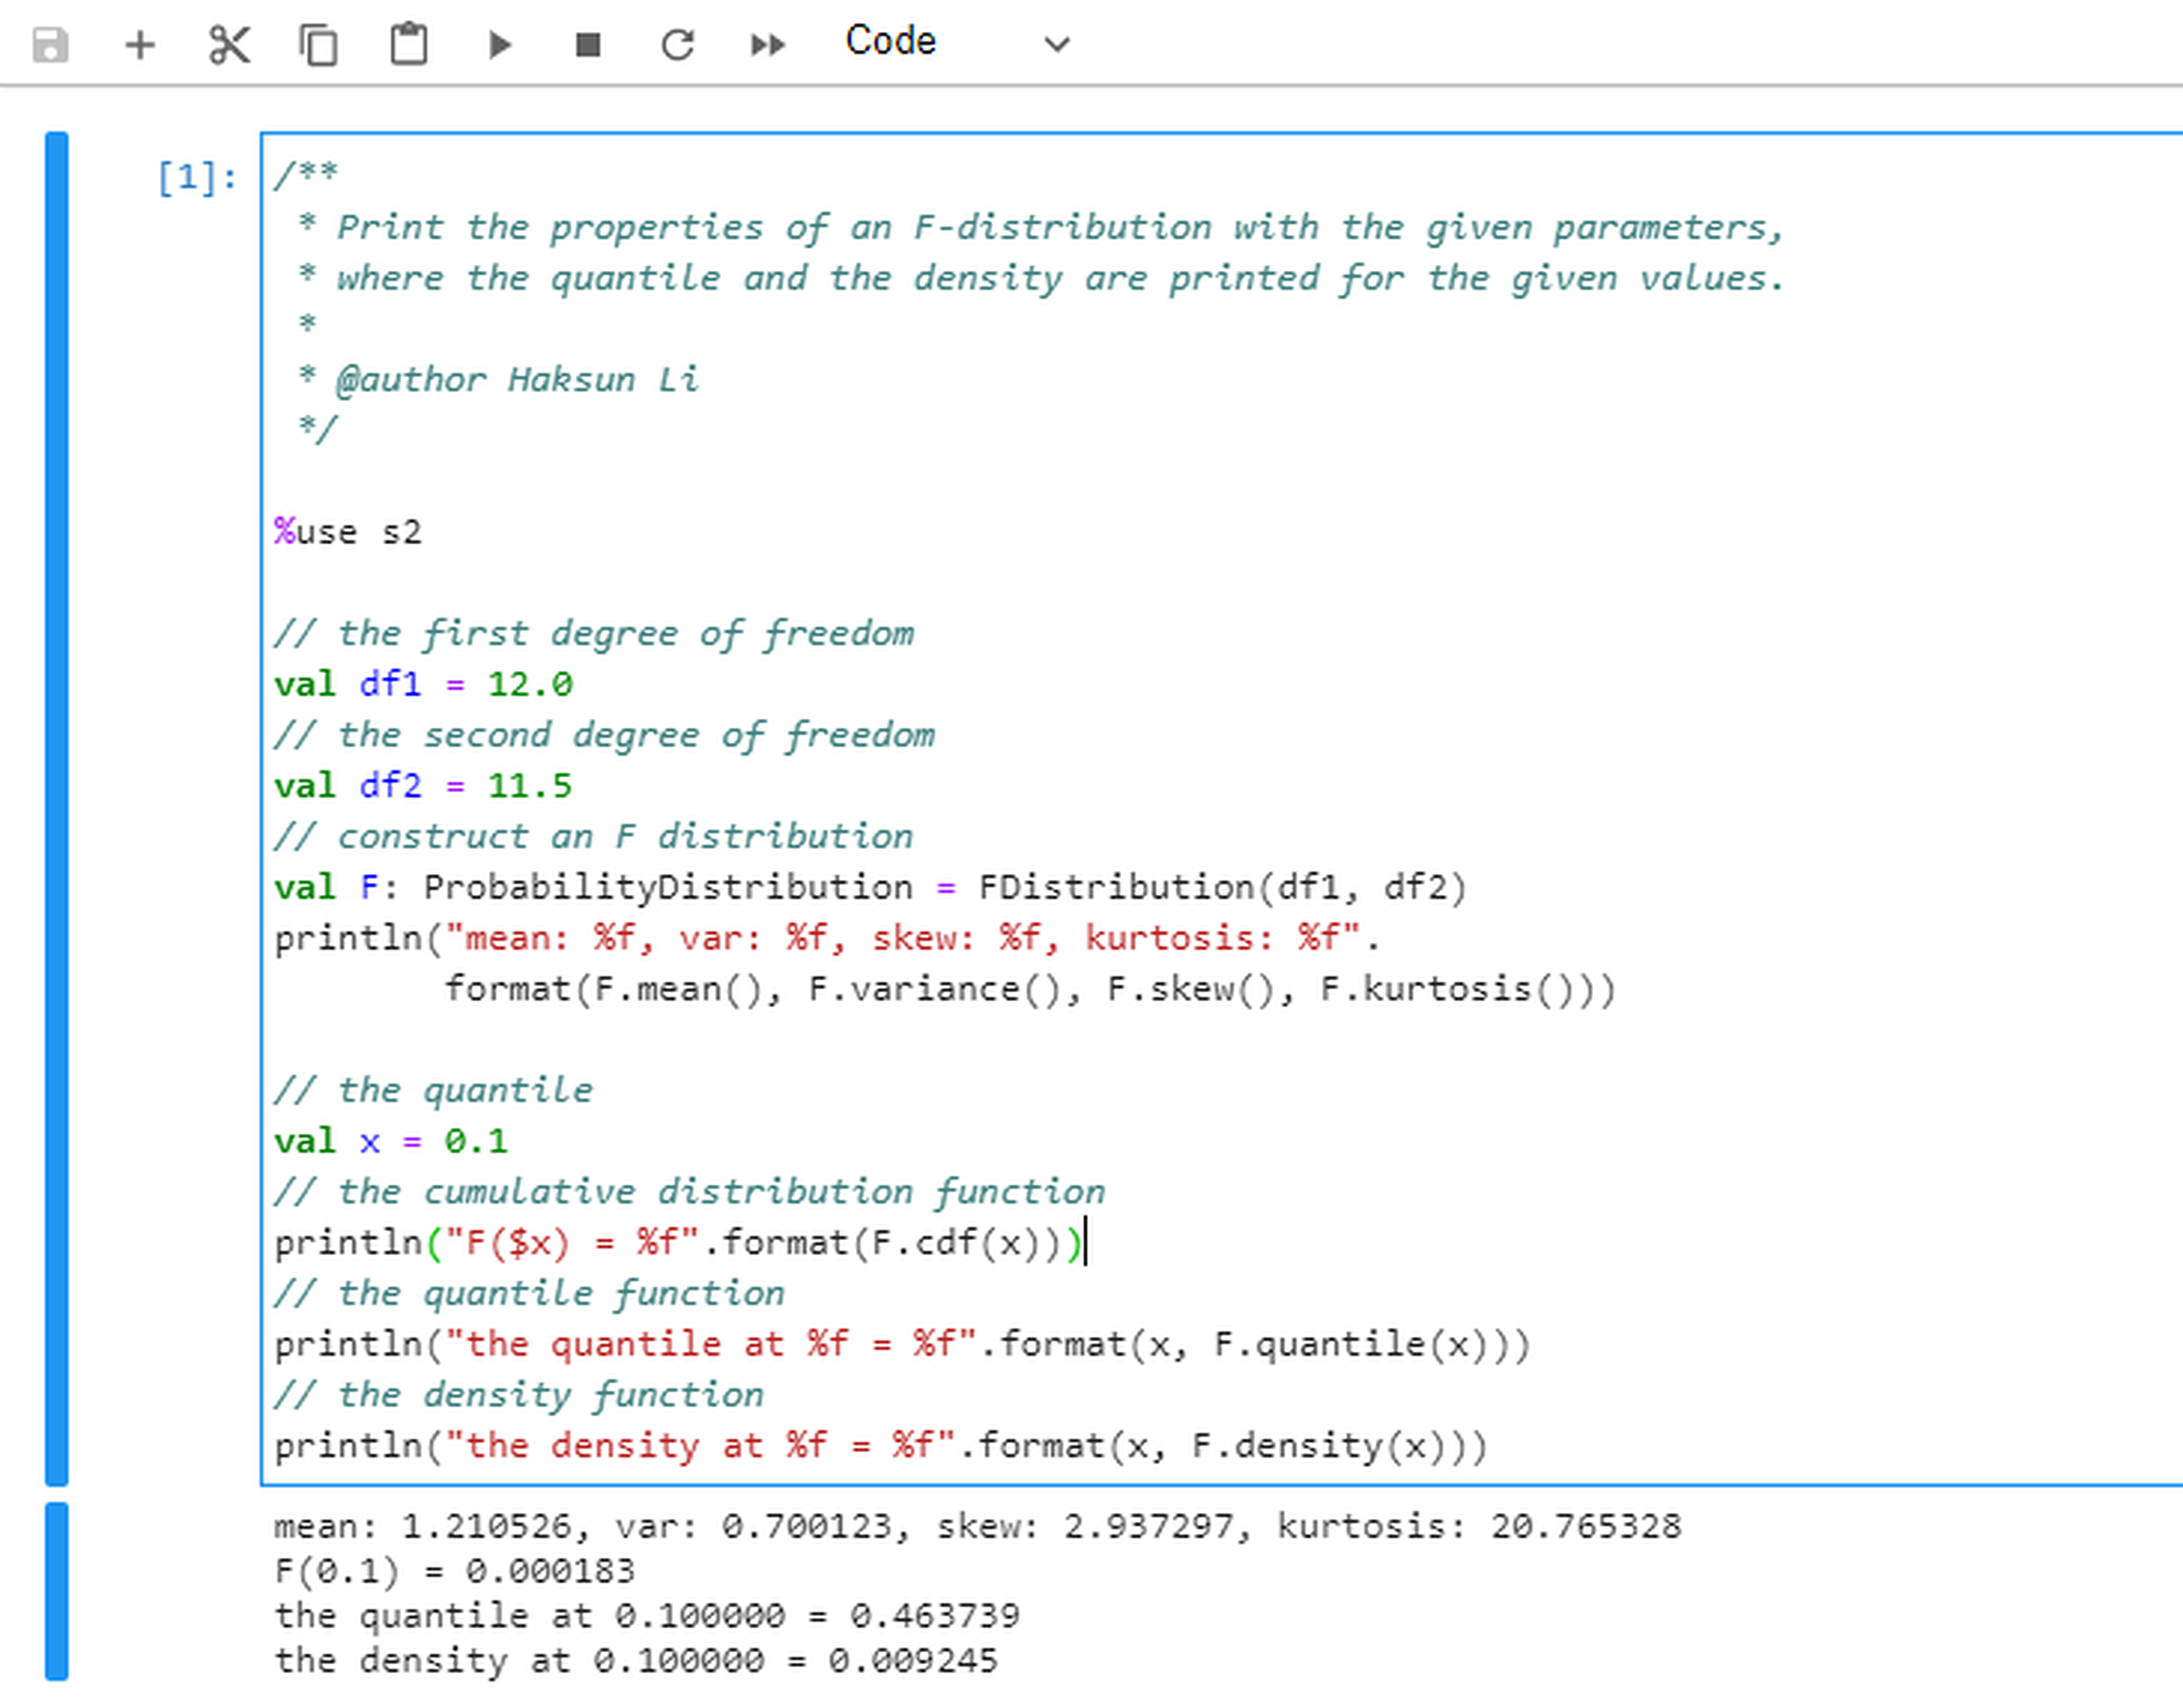The width and height of the screenshot is (2183, 1708).
Task: Click the val x = 0.1 line
Action: tap(391, 1141)
